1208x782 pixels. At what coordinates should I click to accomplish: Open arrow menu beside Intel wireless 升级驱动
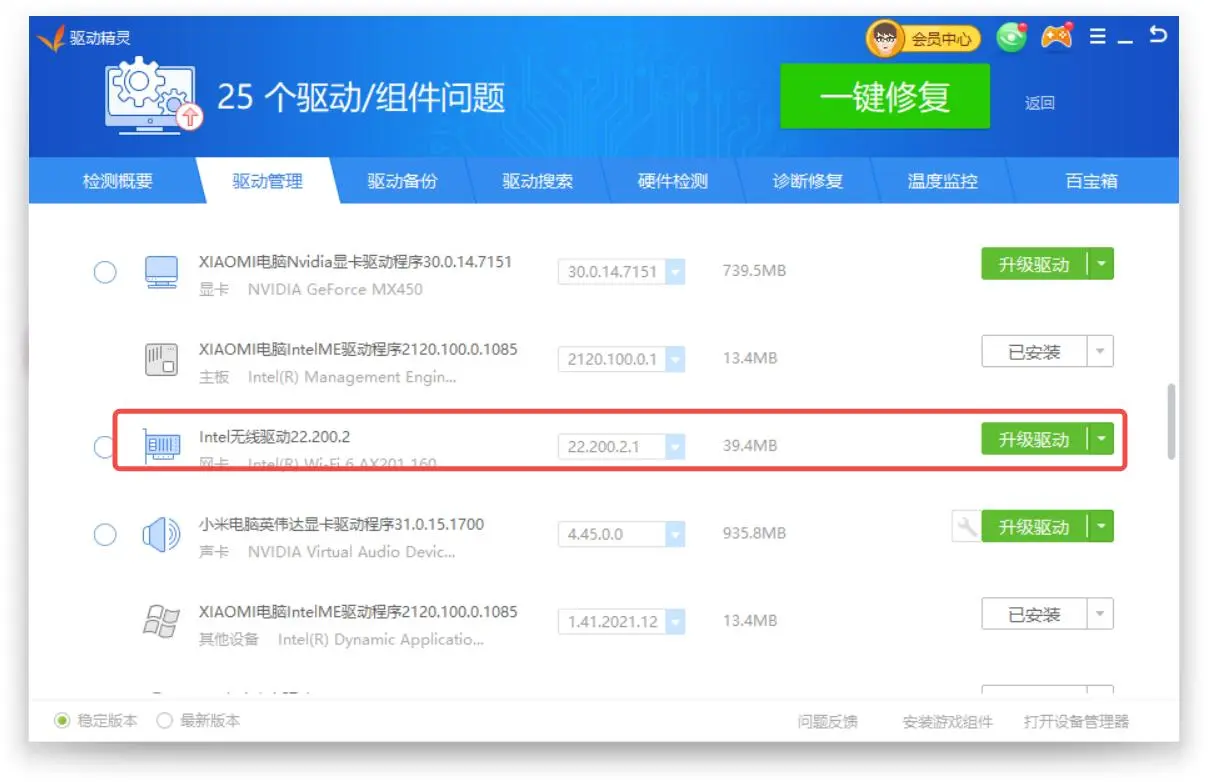click(1100, 439)
